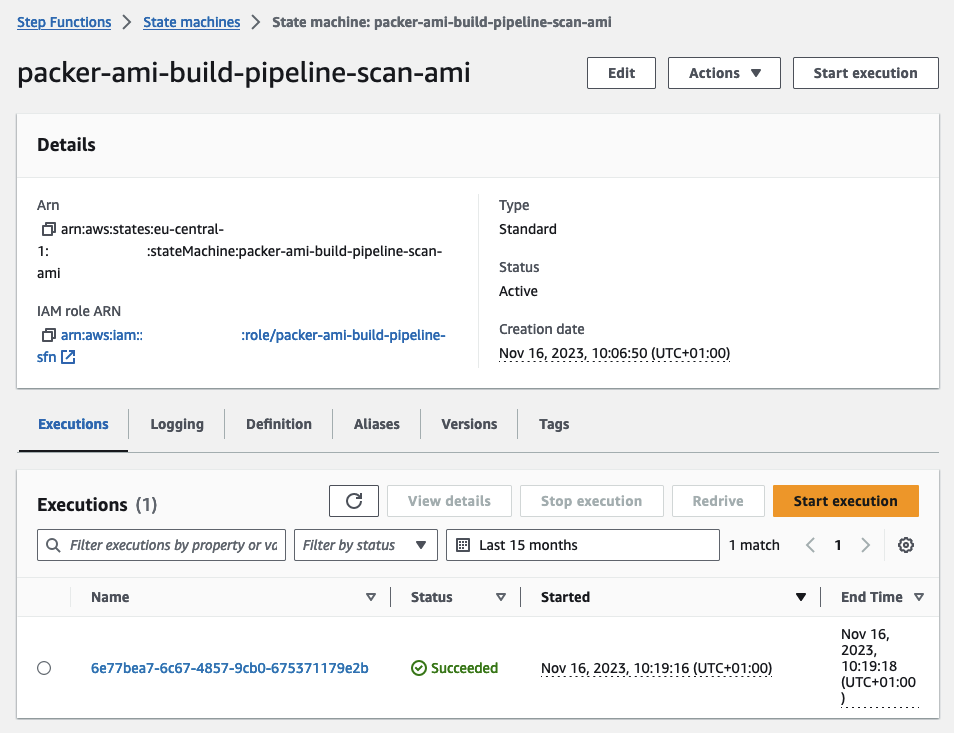Go to the previous executions page

[x=811, y=545]
